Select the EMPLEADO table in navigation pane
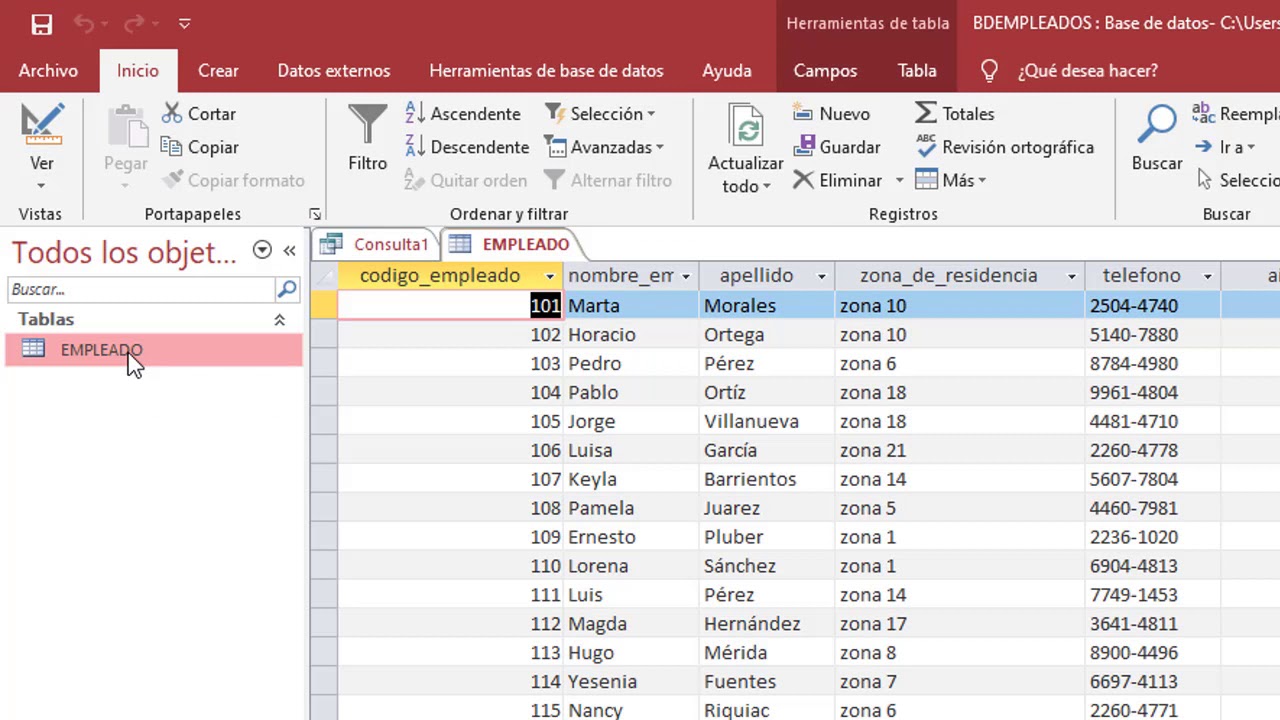Viewport: 1280px width, 720px height. [x=154, y=350]
